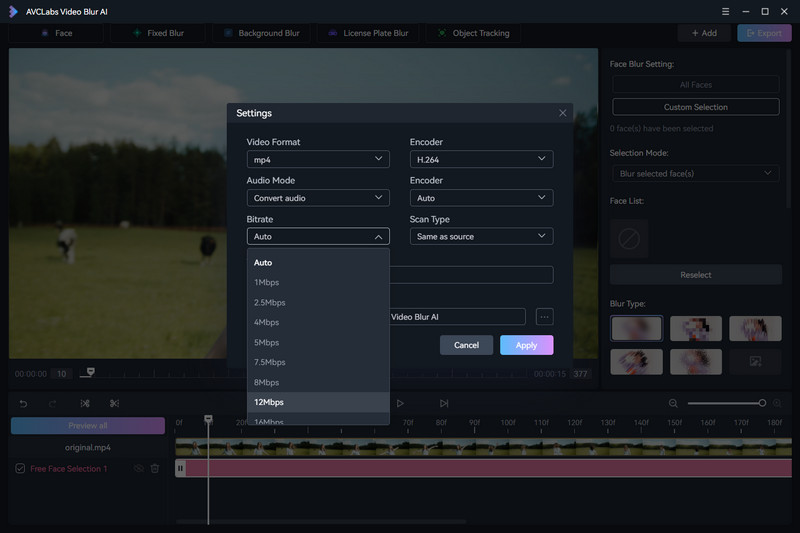
Task: Toggle visibility of Free Face Selection 1
Action: [x=138, y=468]
